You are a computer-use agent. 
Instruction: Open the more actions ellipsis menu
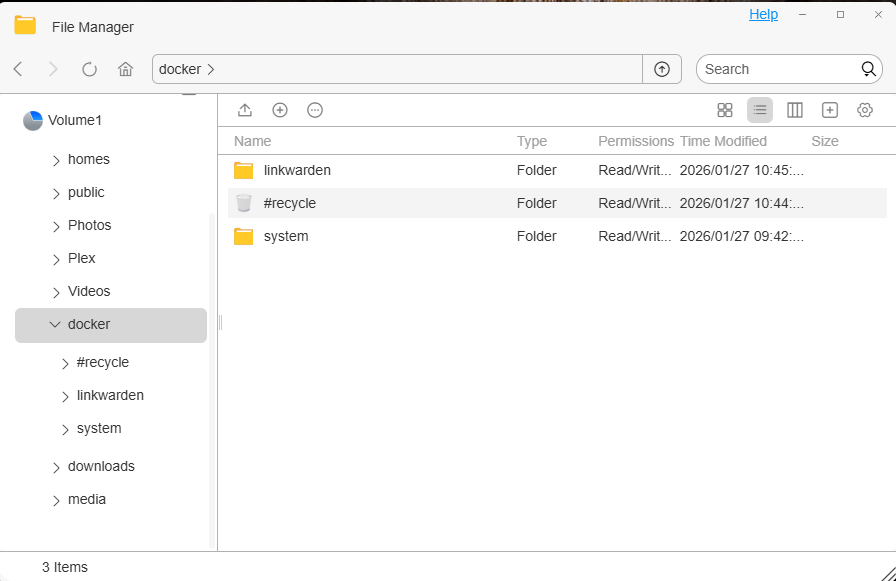(315, 110)
